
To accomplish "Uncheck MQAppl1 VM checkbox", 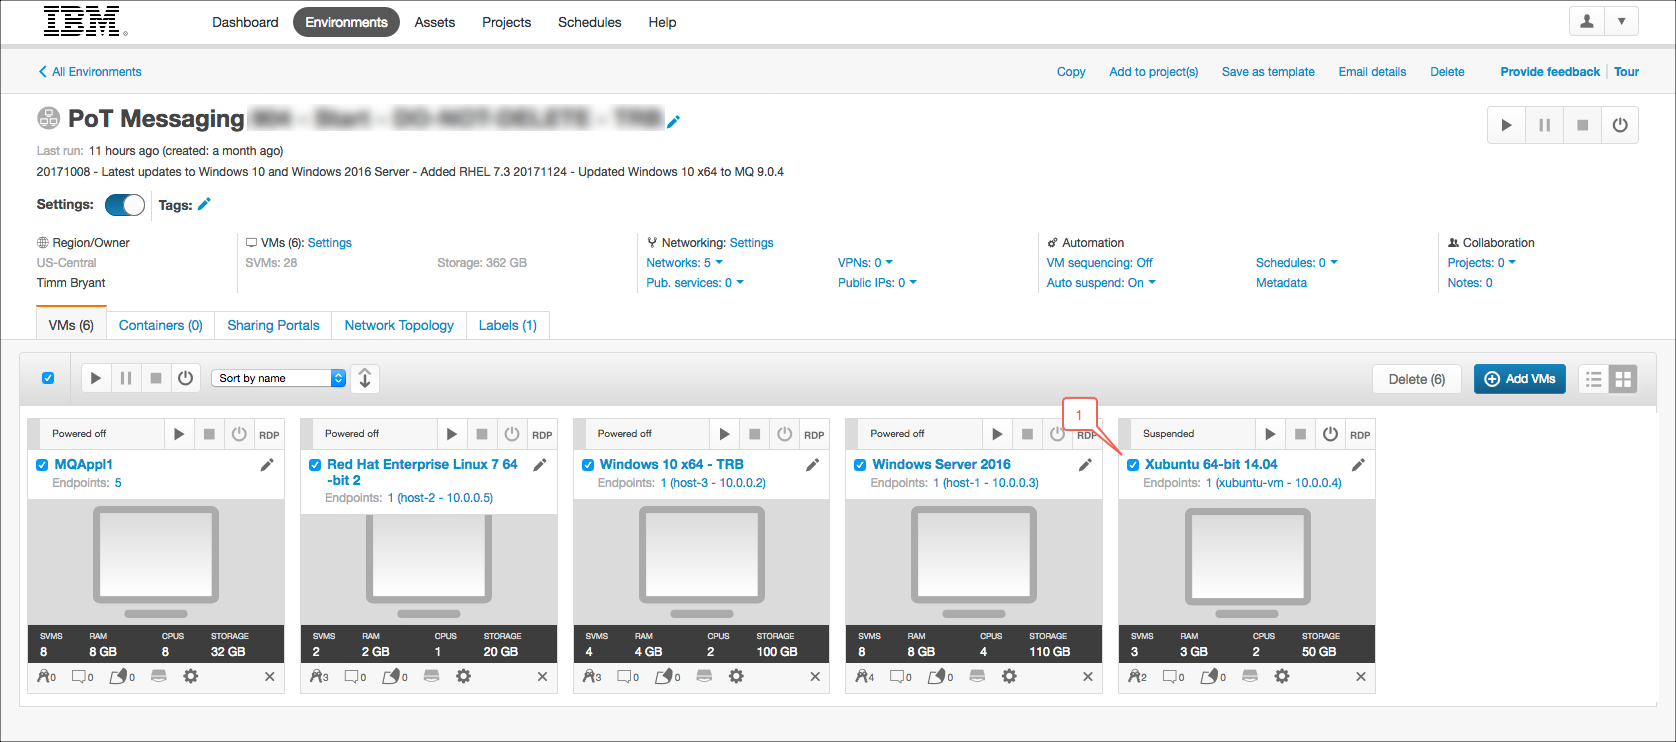I will 42,465.
